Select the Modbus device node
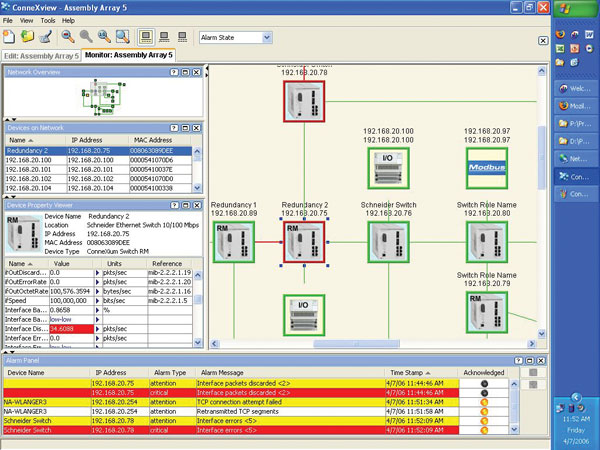 tap(488, 170)
